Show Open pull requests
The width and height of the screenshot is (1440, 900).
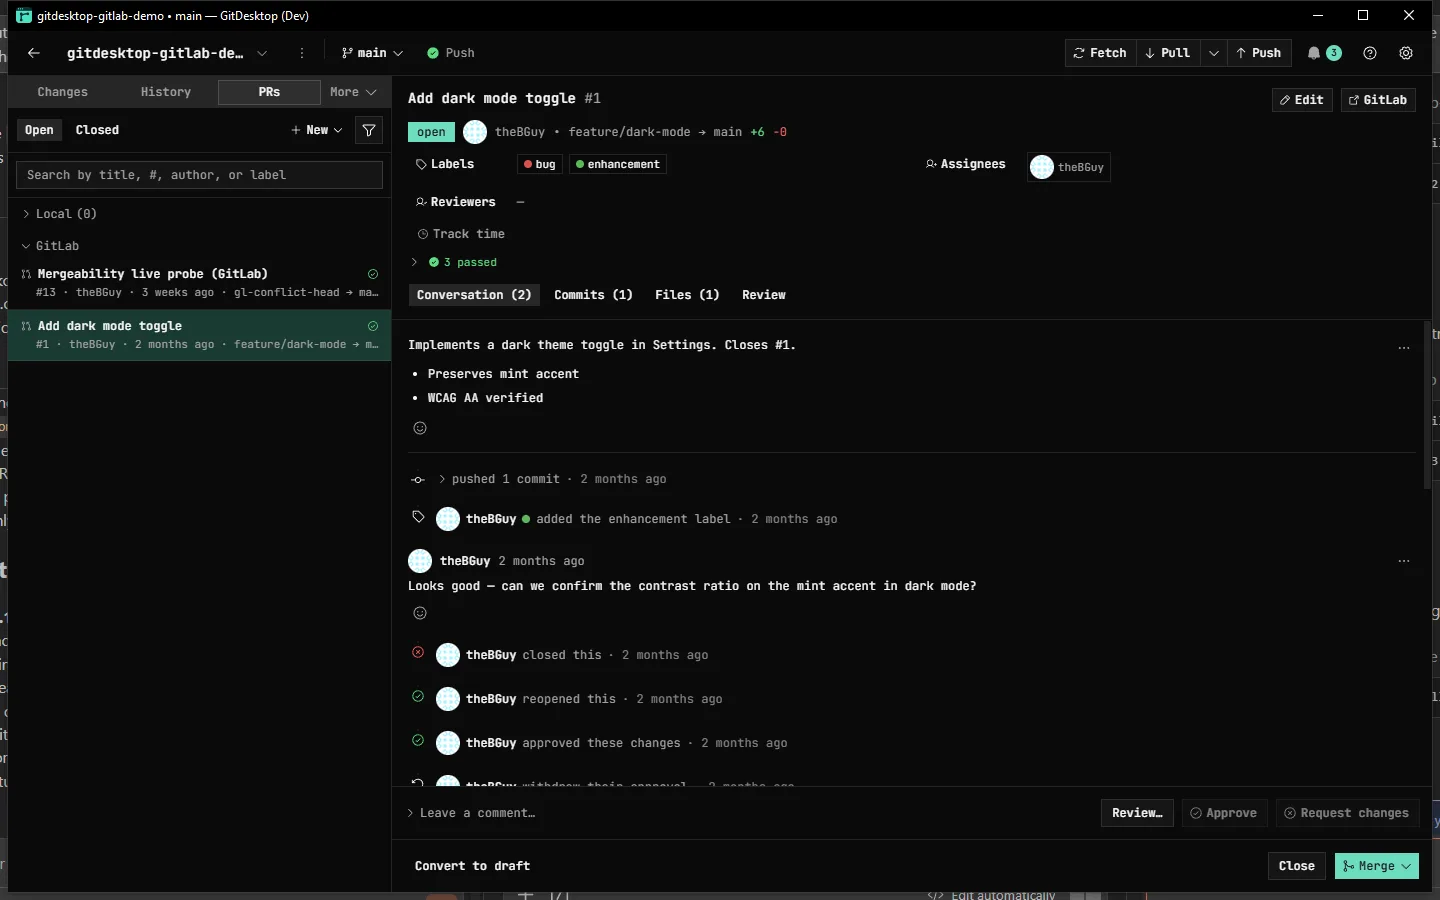(x=39, y=130)
